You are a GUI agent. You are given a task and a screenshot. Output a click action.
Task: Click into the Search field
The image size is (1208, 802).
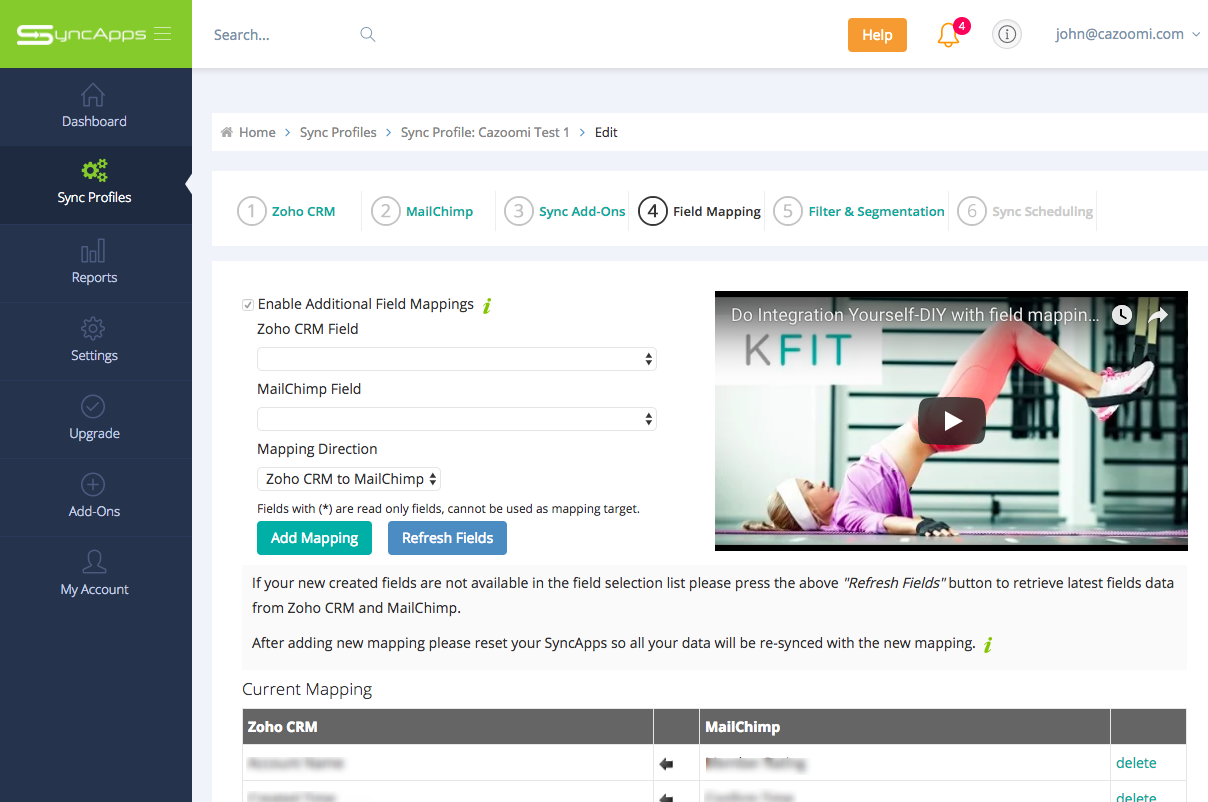(x=283, y=35)
